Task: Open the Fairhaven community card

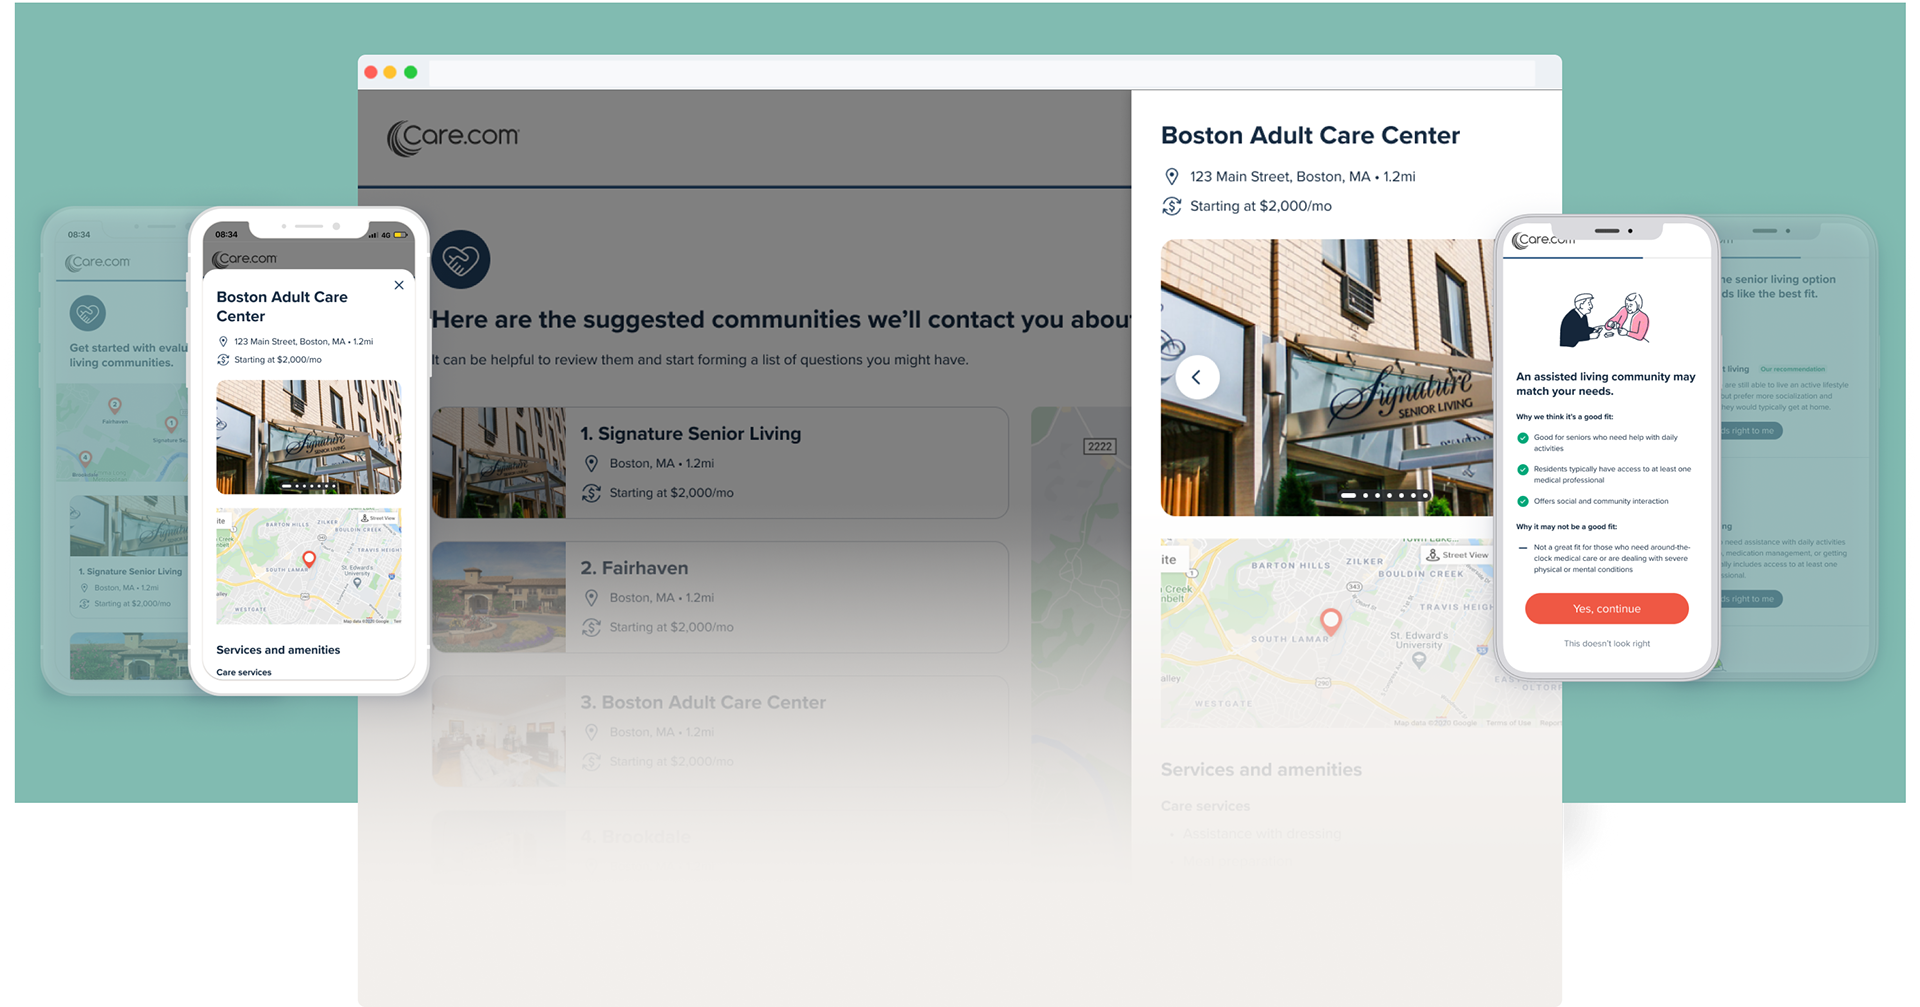Action: (720, 597)
